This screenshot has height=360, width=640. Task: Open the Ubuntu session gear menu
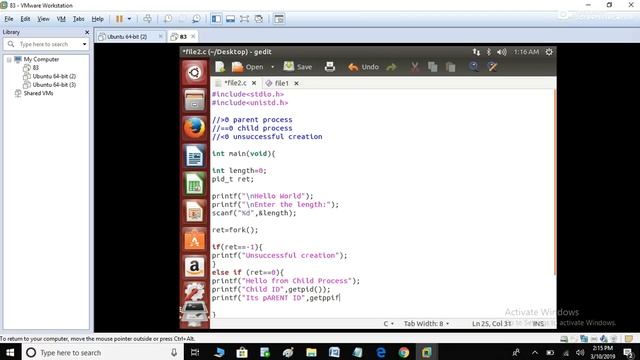click(x=549, y=52)
